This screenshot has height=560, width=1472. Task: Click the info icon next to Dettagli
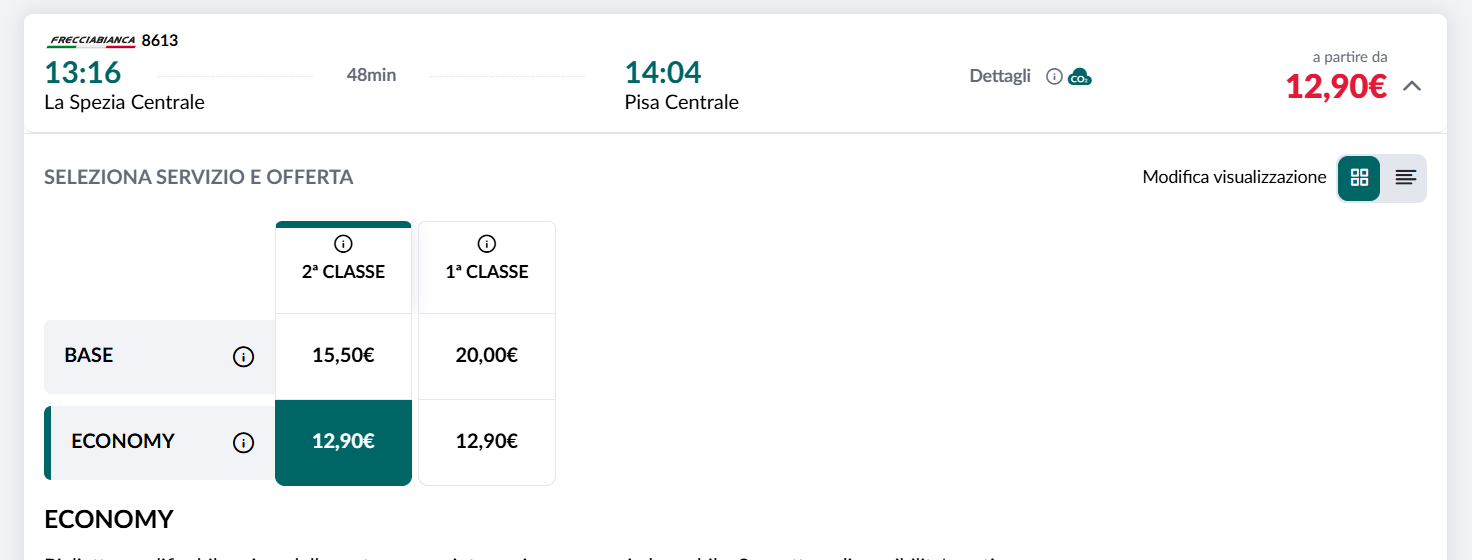pos(1054,76)
